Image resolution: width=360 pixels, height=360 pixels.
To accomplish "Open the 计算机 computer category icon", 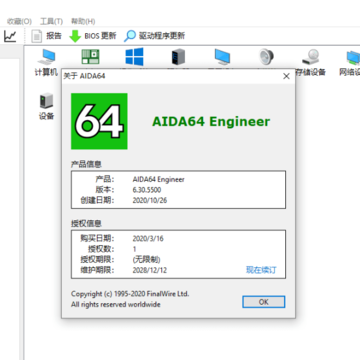I will [46, 62].
